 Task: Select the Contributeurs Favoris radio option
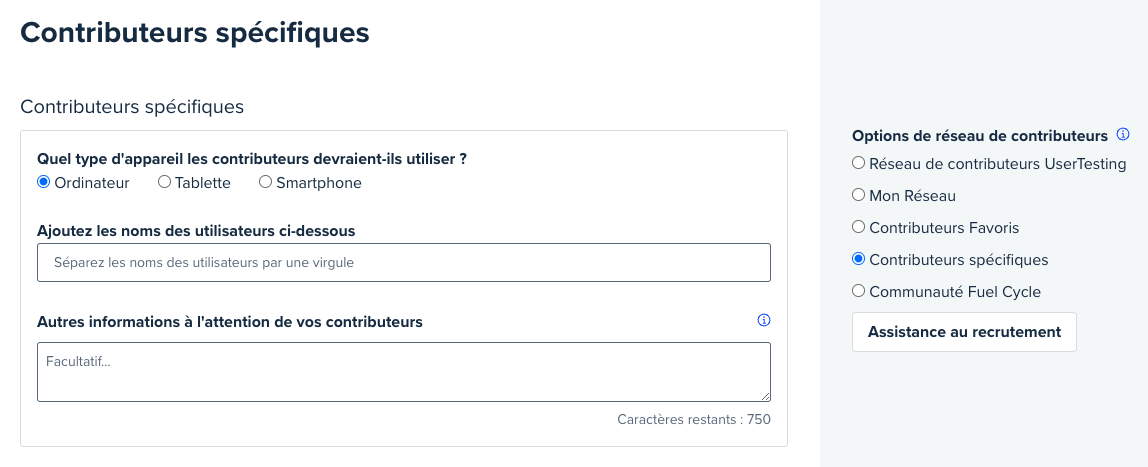click(858, 227)
